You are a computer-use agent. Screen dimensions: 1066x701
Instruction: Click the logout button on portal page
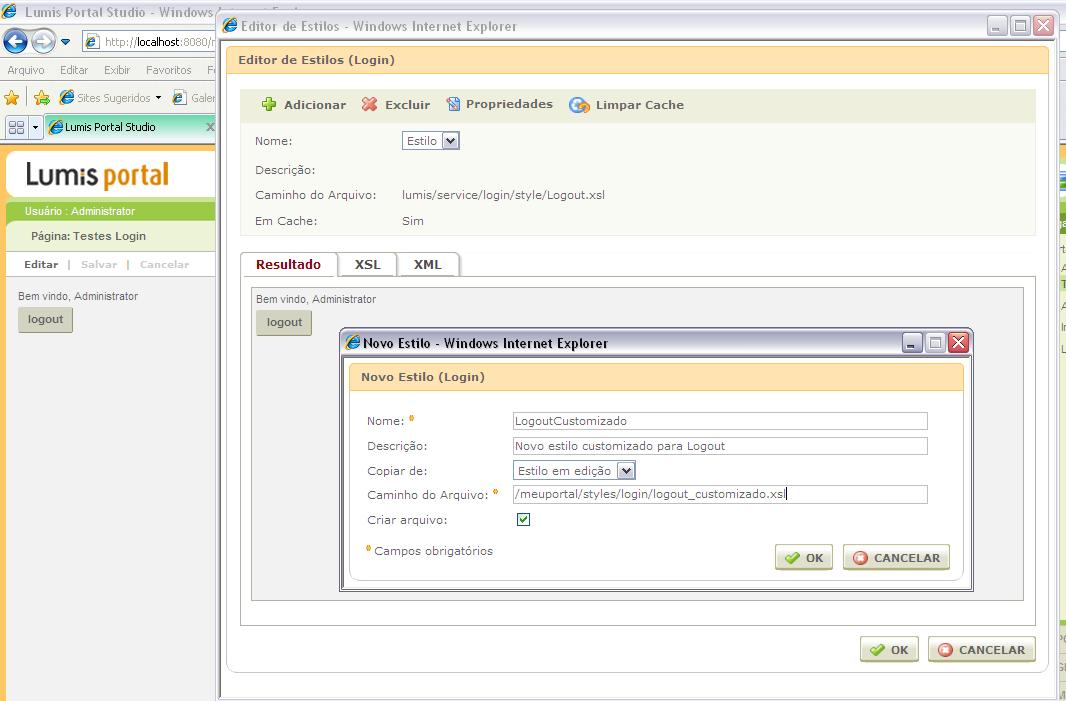[46, 320]
